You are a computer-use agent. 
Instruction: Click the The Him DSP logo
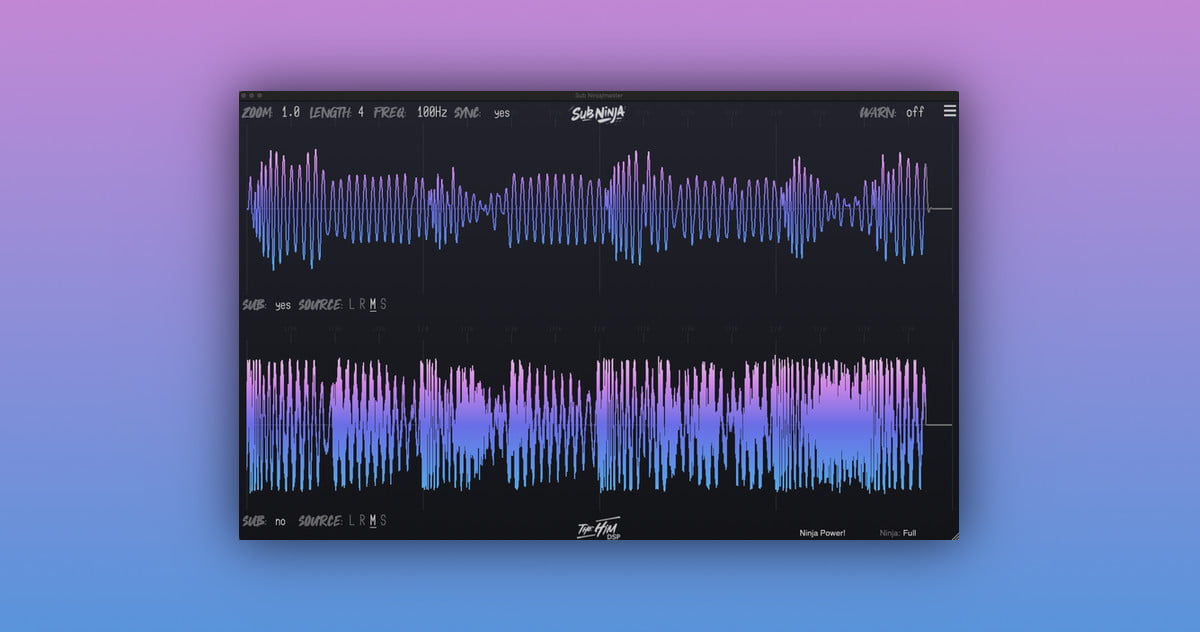[x=597, y=529]
